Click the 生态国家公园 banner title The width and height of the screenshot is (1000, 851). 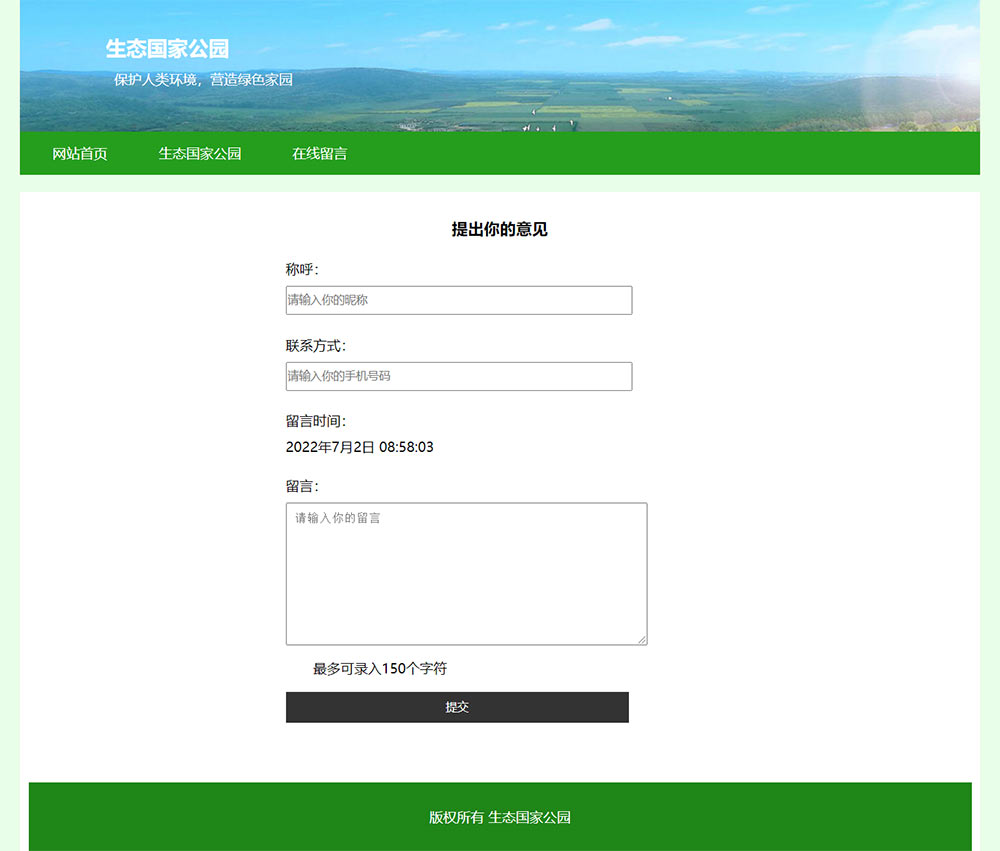(x=167, y=48)
